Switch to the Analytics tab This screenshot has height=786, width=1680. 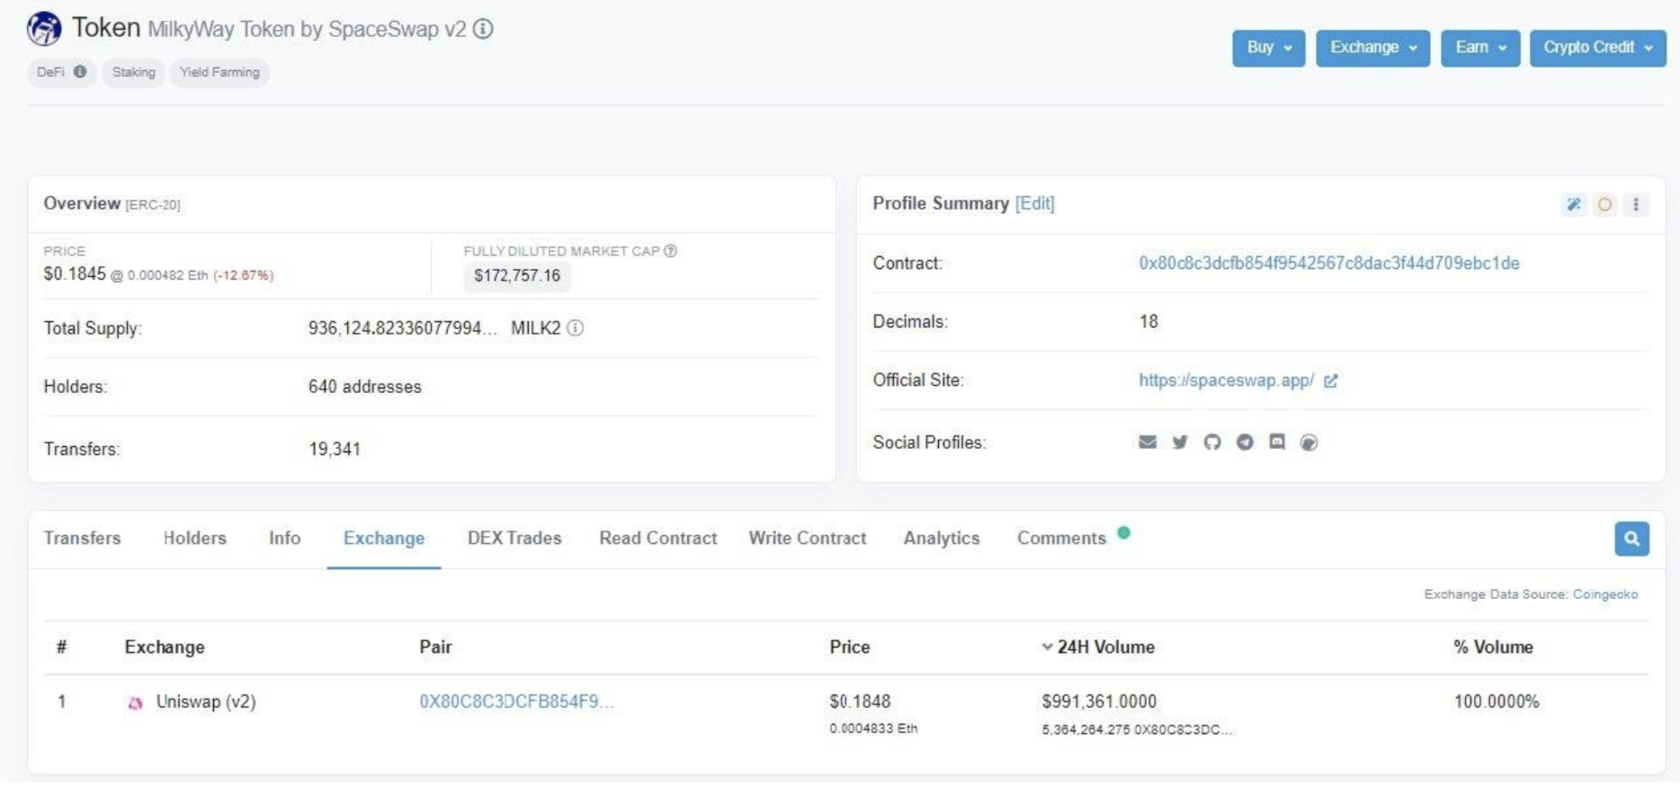pos(942,538)
